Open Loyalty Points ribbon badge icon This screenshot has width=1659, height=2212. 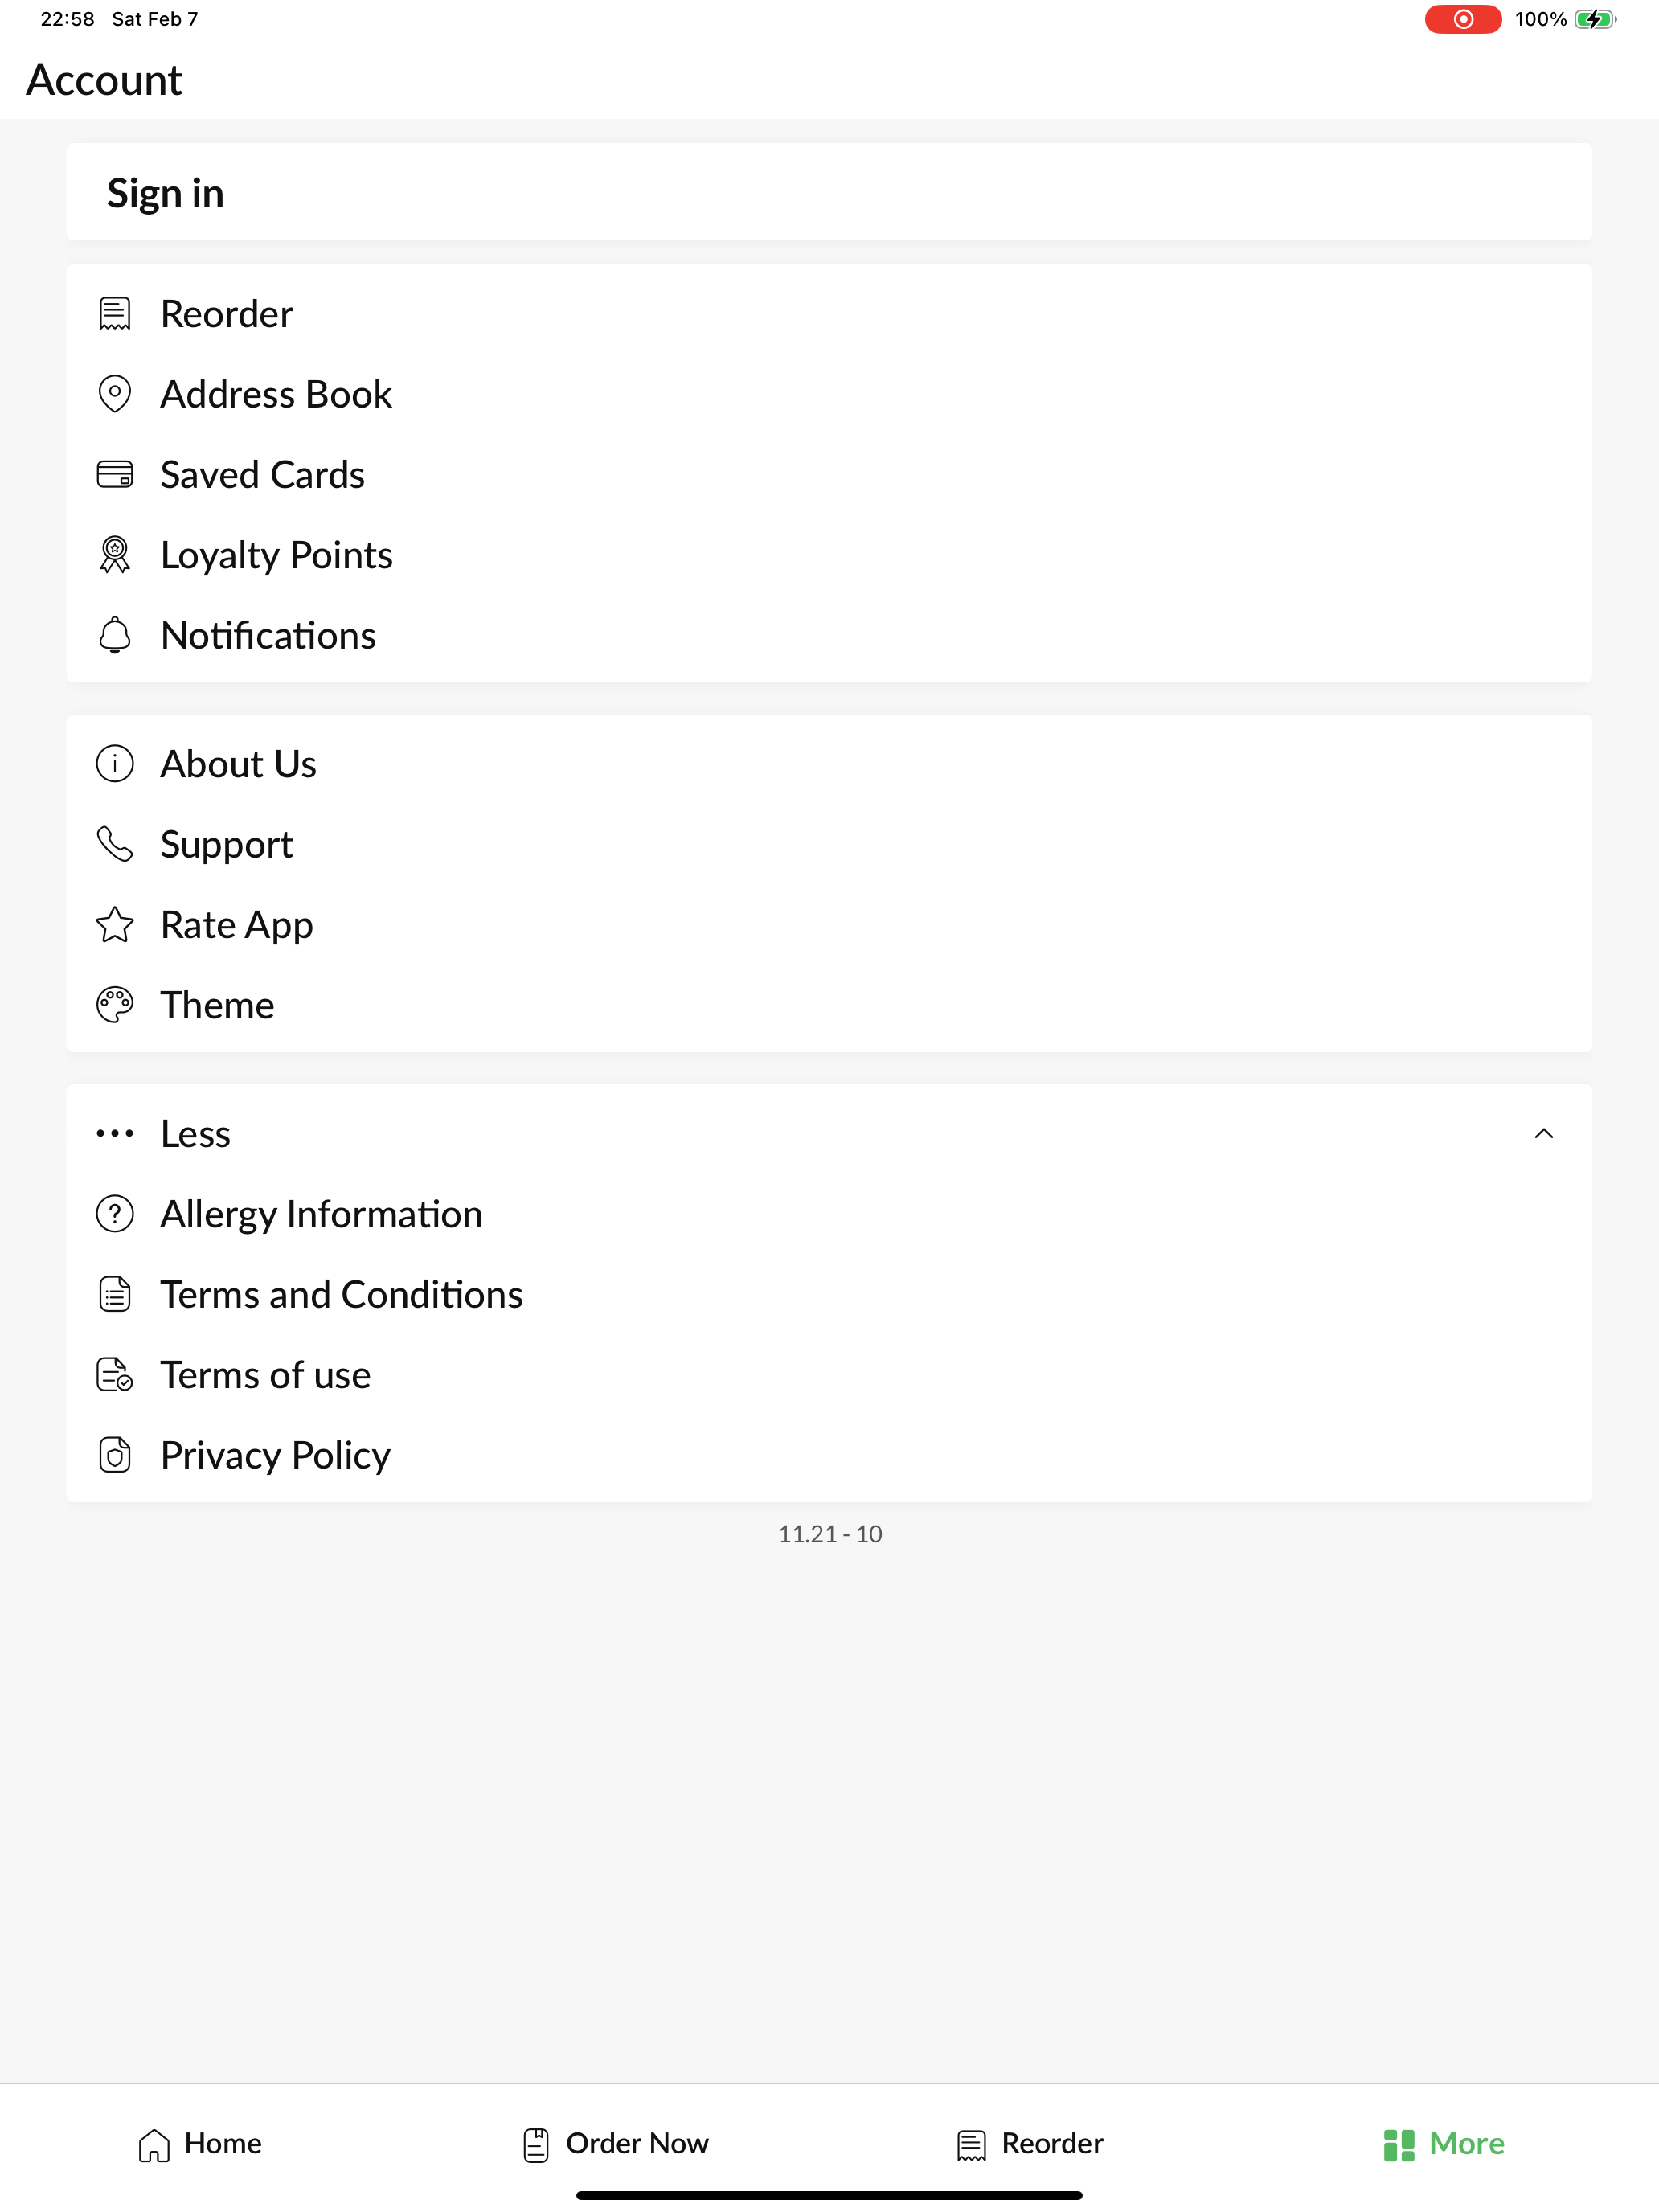(x=115, y=554)
